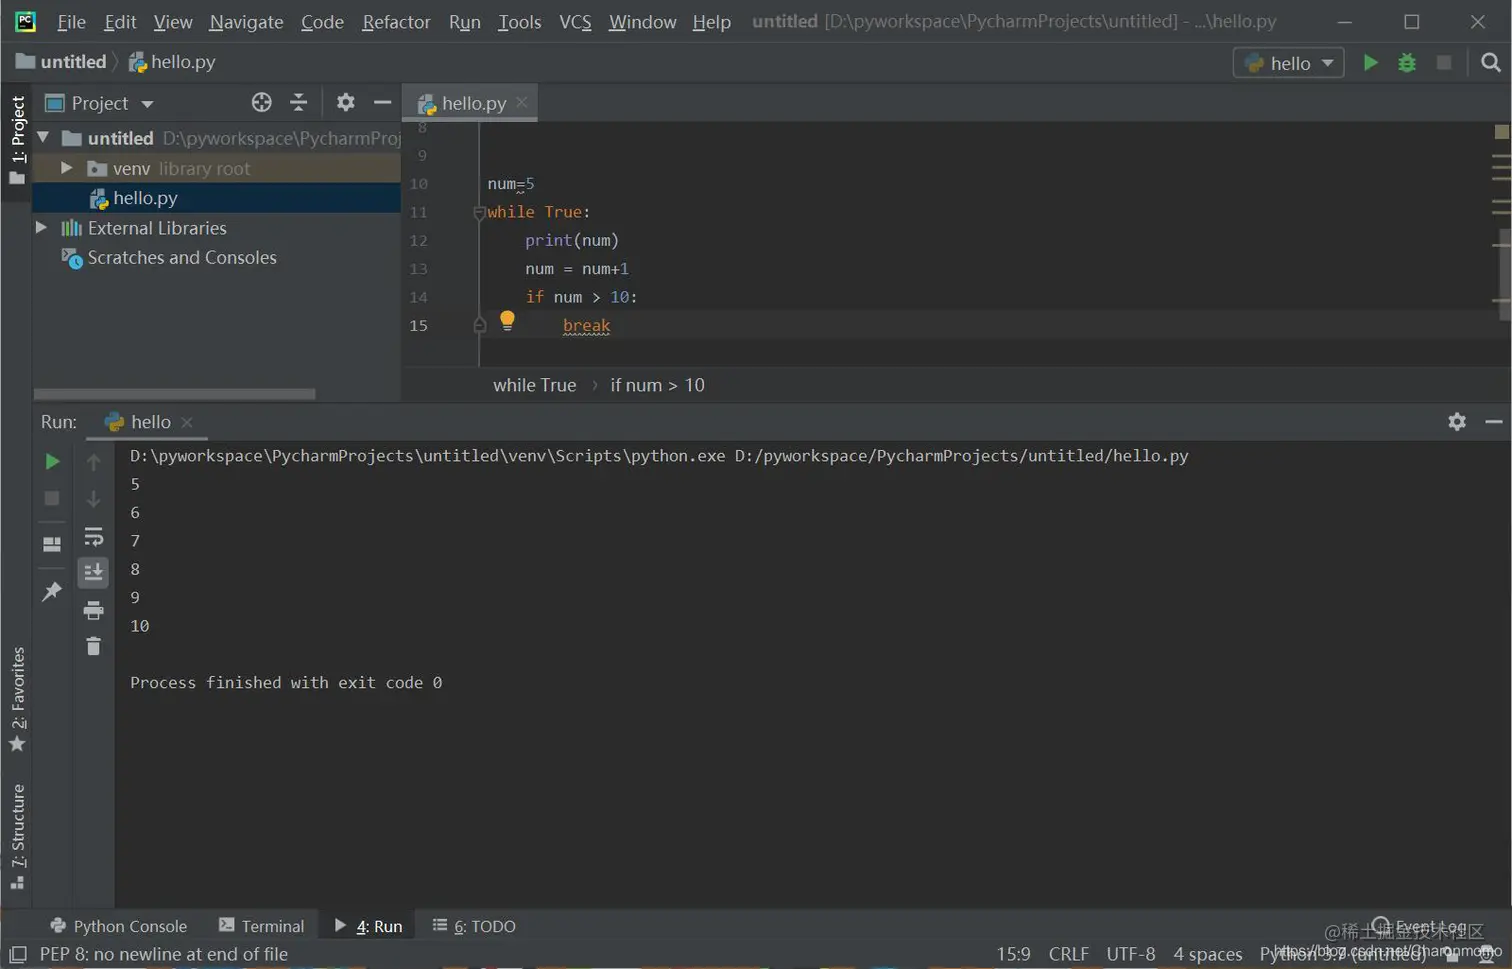Click the 'while True' editor breadcrumb
The height and width of the screenshot is (969, 1512).
534,385
